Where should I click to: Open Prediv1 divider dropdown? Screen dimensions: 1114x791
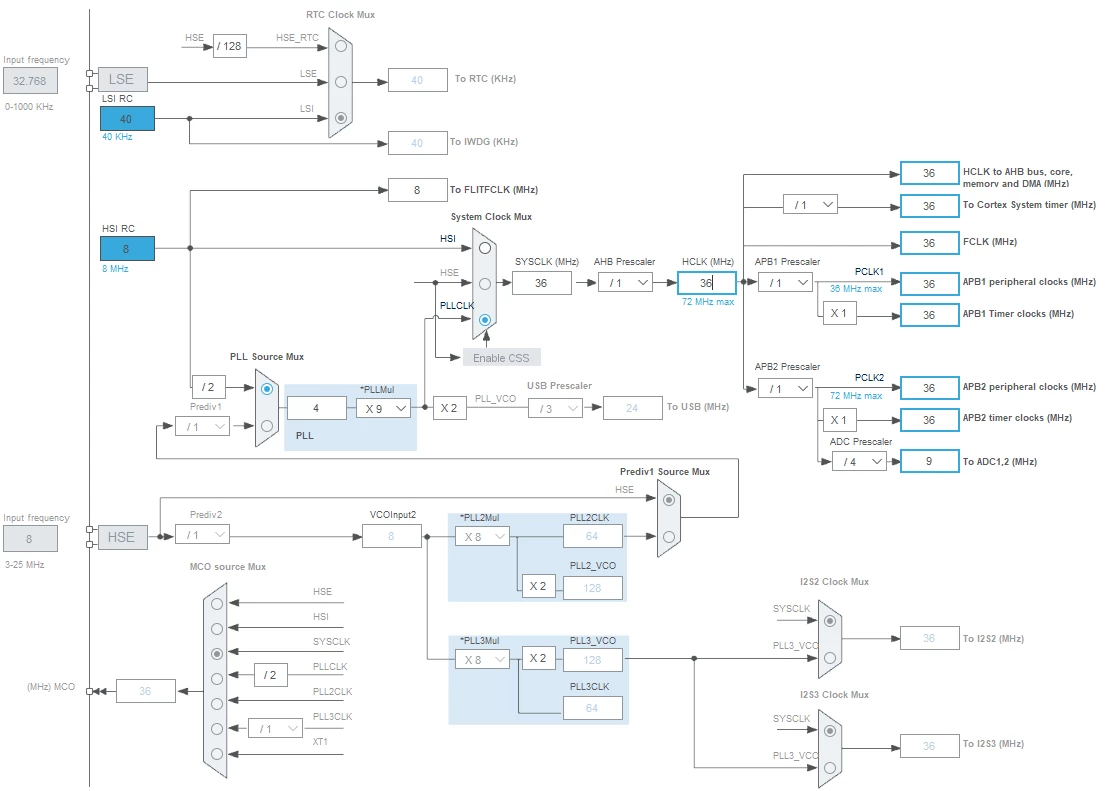tap(202, 426)
